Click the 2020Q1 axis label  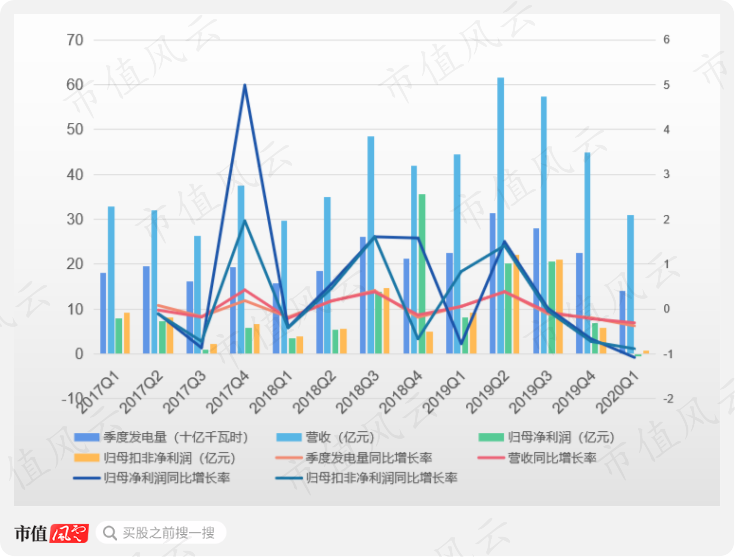click(617, 393)
